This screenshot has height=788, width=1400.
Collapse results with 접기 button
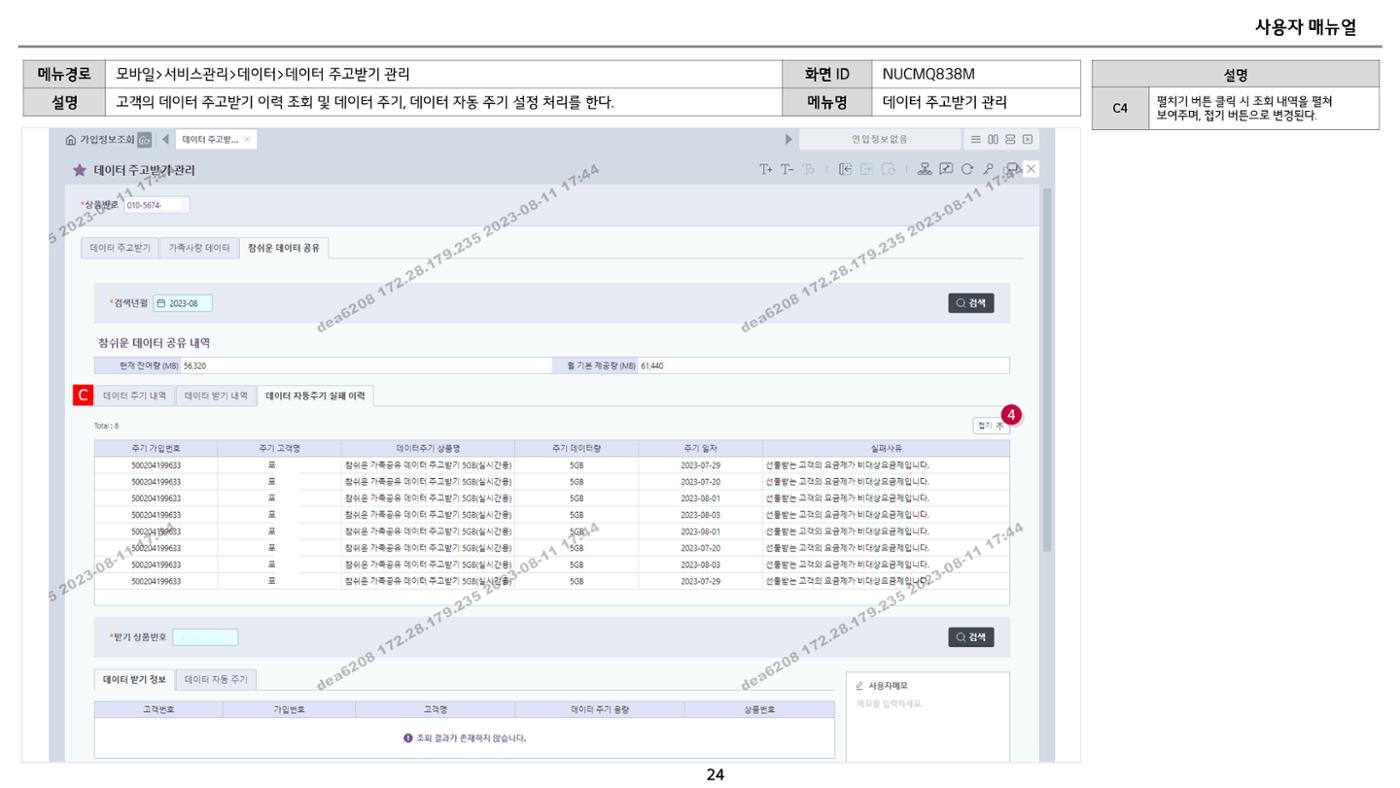990,426
